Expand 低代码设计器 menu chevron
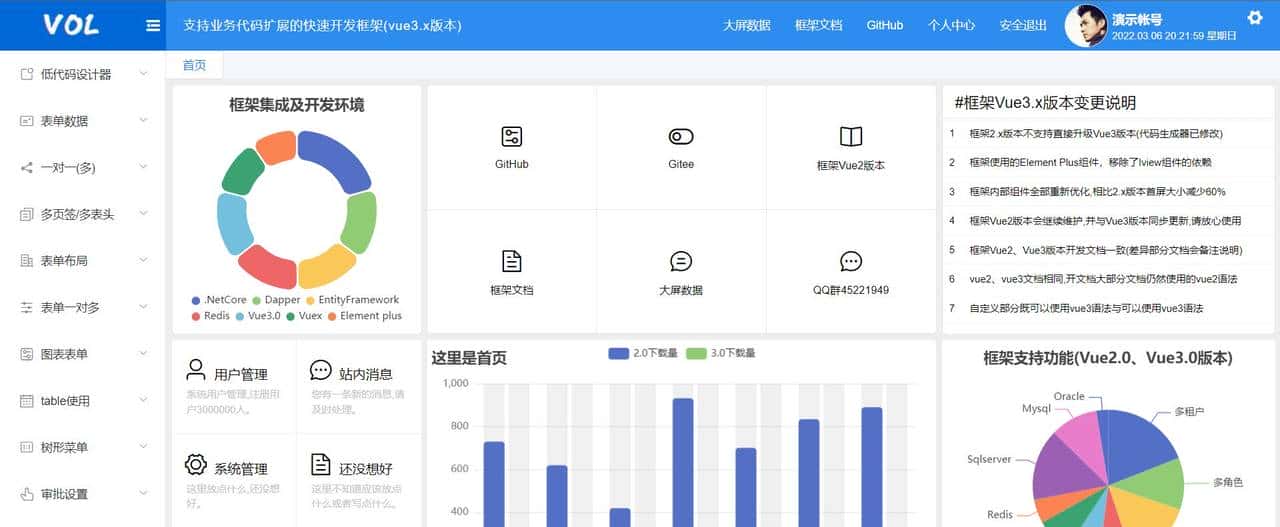 pos(143,74)
